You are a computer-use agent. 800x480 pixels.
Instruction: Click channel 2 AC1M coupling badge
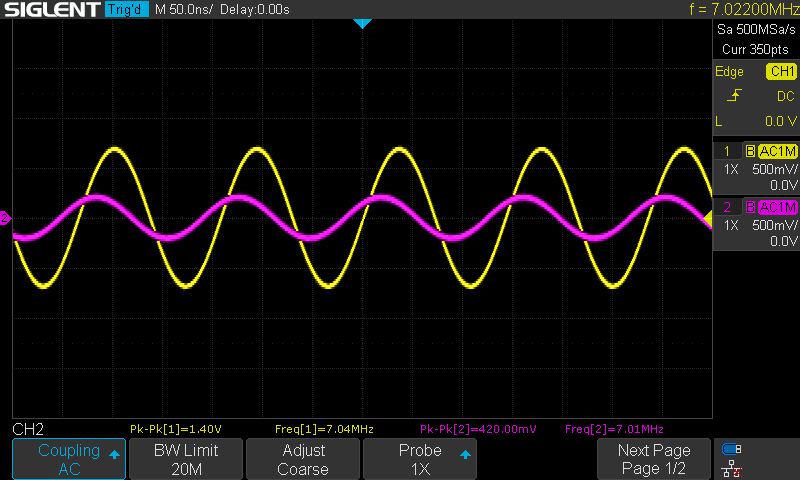(778, 207)
